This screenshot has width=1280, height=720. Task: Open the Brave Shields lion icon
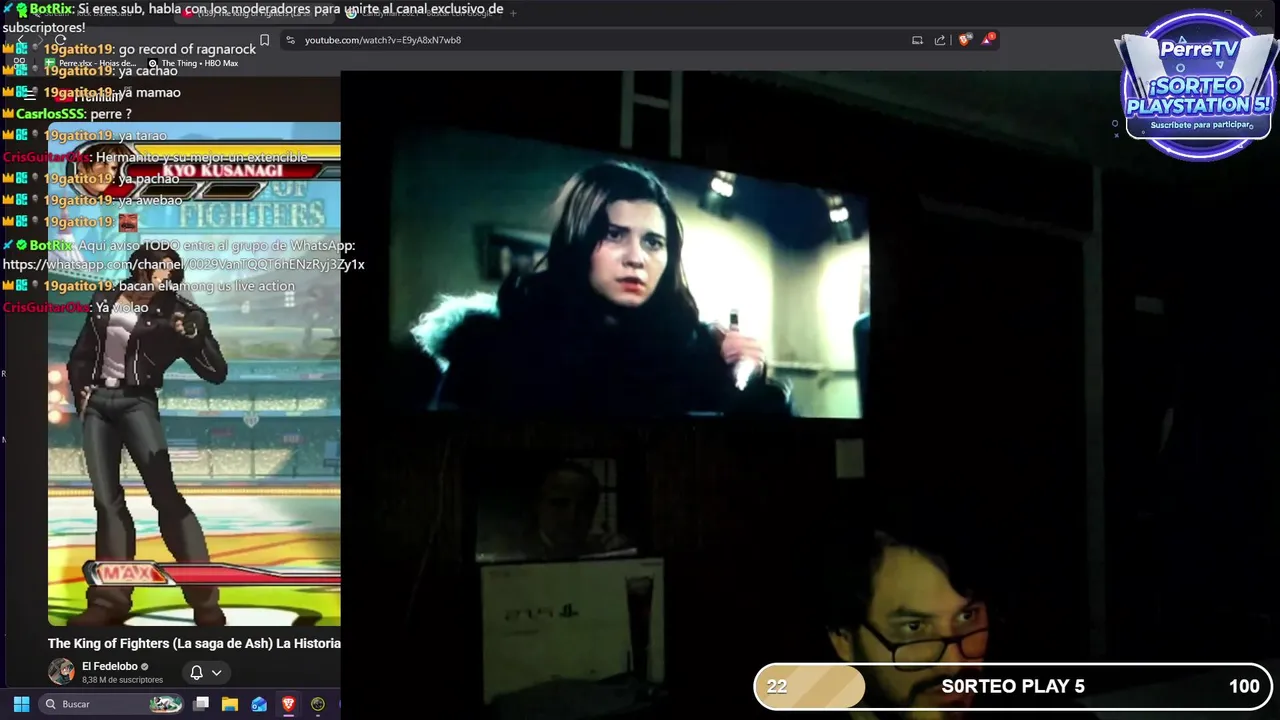click(964, 40)
